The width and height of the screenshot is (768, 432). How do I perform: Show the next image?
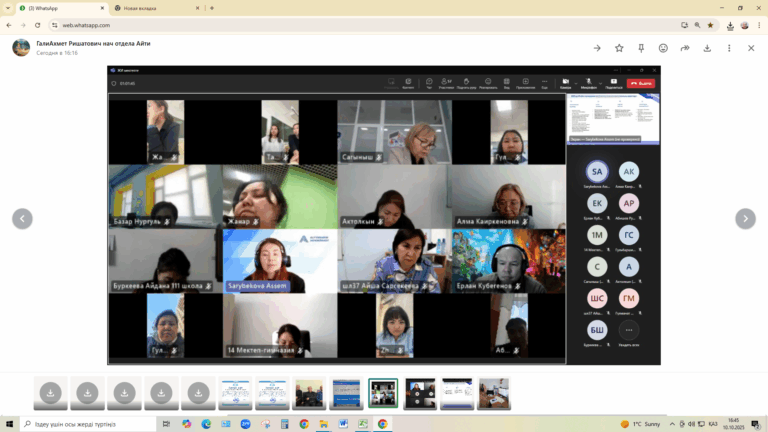[x=745, y=218]
